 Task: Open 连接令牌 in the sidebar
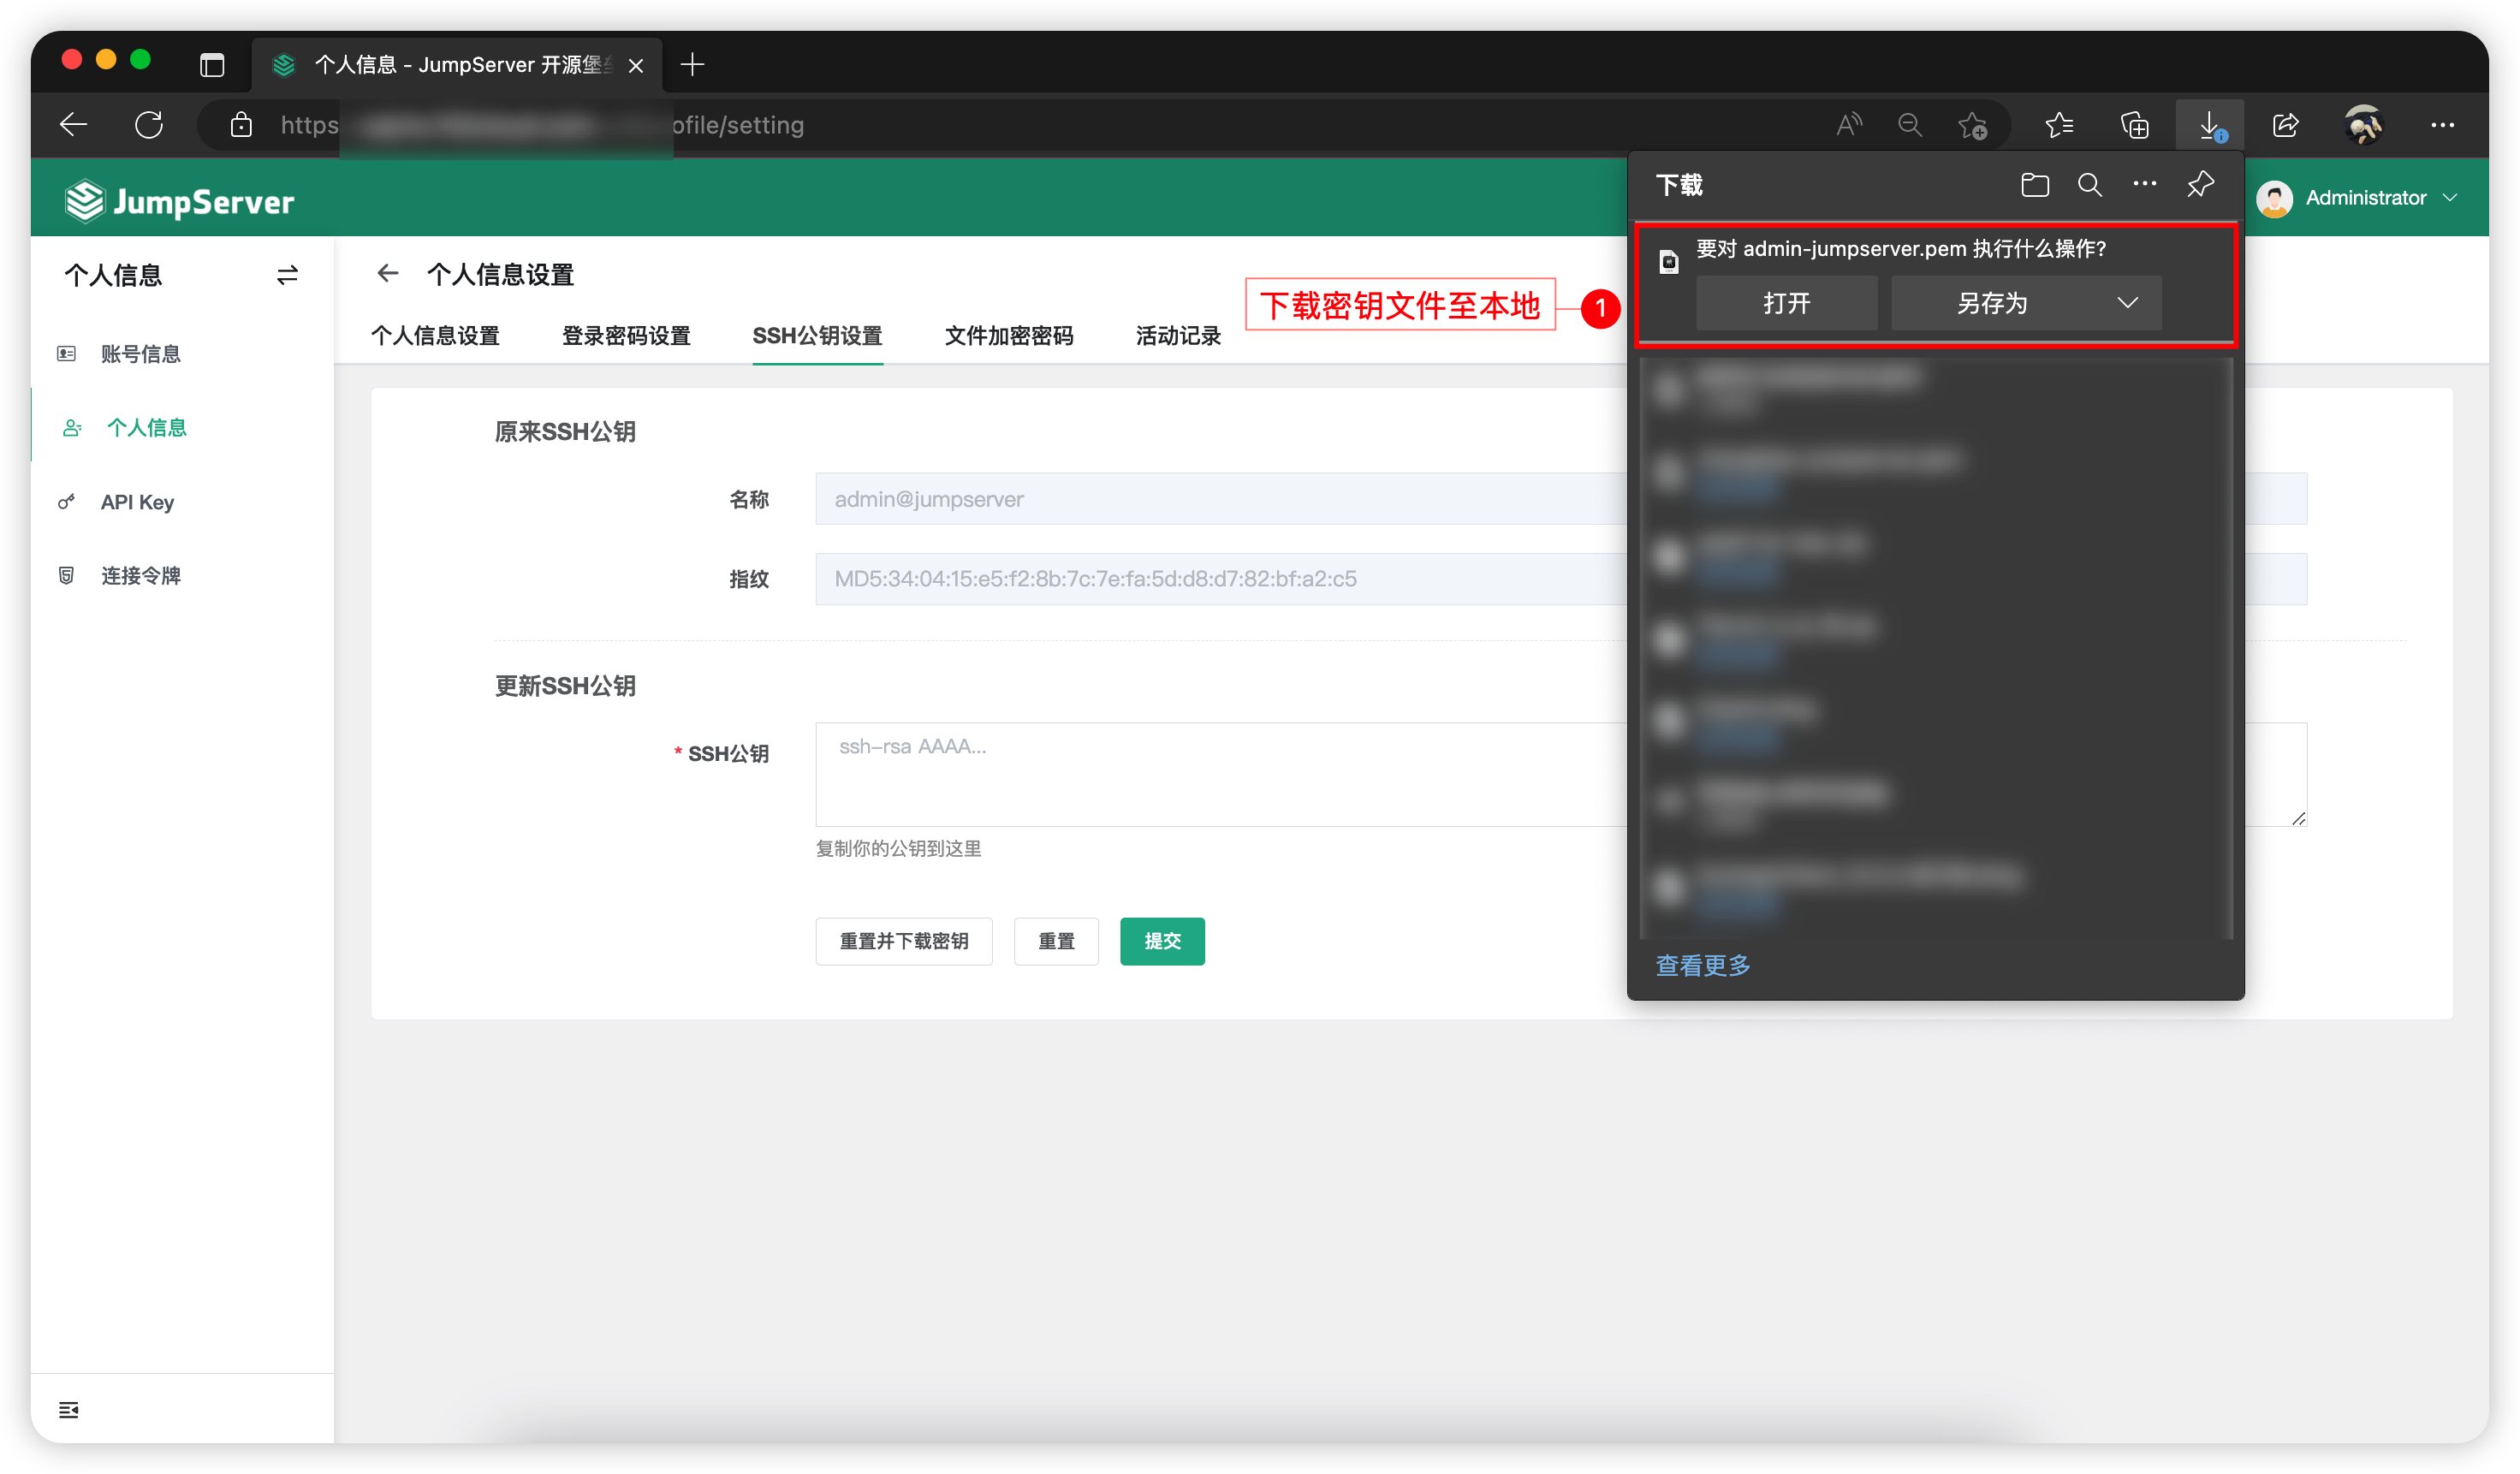(141, 575)
